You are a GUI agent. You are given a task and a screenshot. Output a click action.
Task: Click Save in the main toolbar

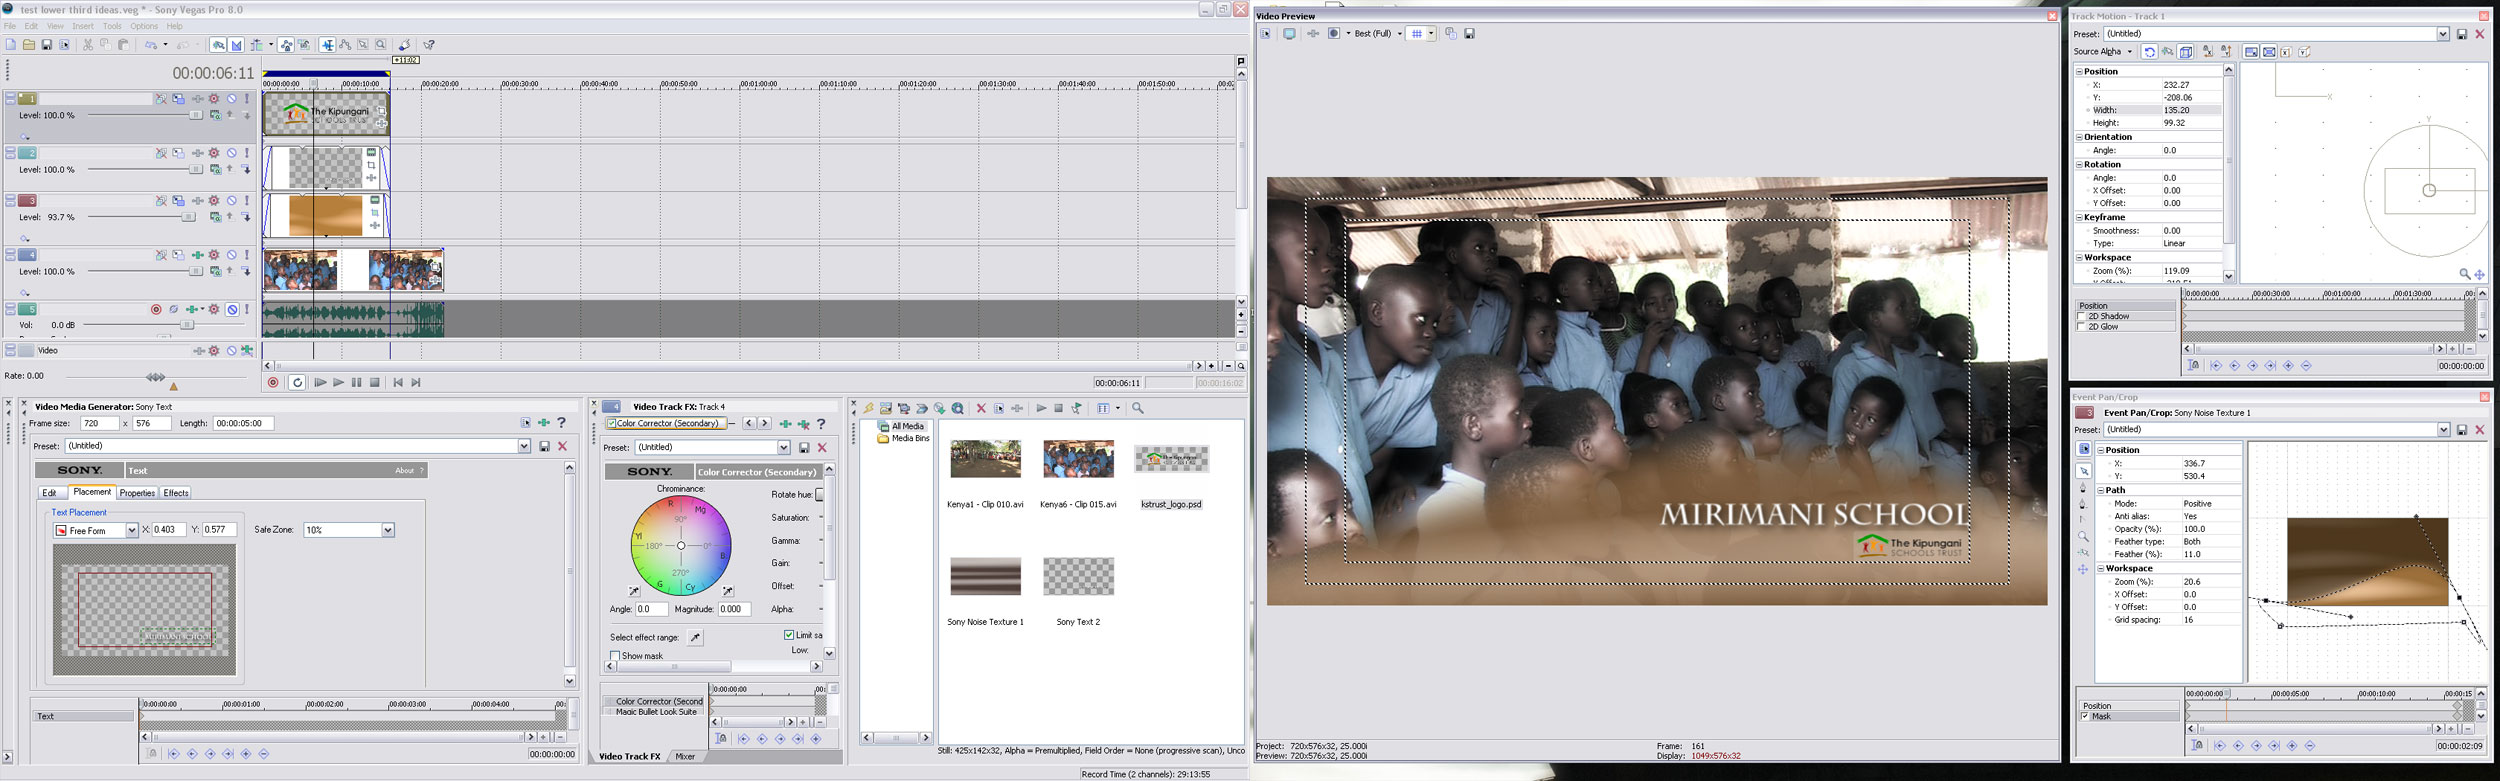tap(46, 45)
